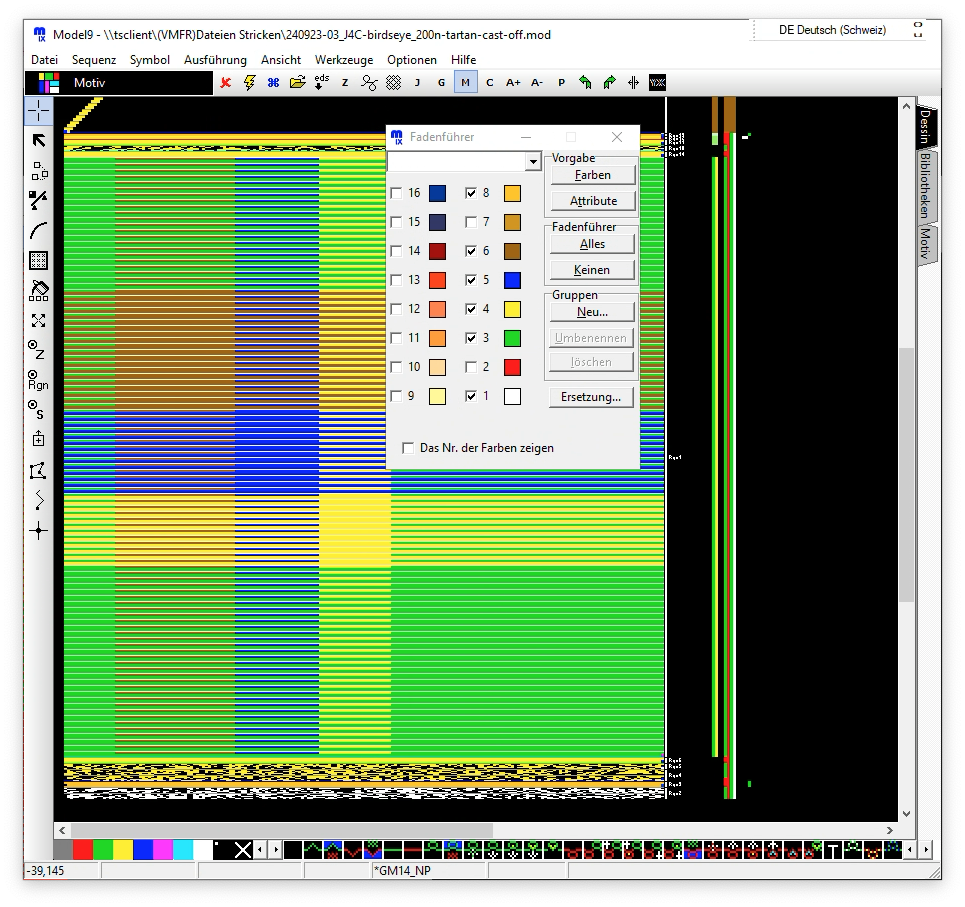Switch to the Bibliotheken side tab
This screenshot has width=965, height=907.
[926, 186]
